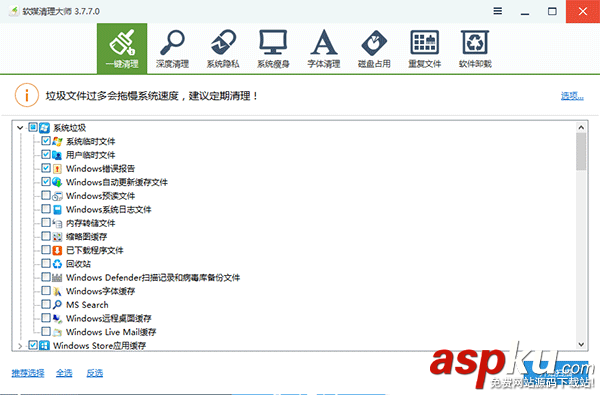Click the orange info icon
The image size is (600, 395).
[x=27, y=95]
